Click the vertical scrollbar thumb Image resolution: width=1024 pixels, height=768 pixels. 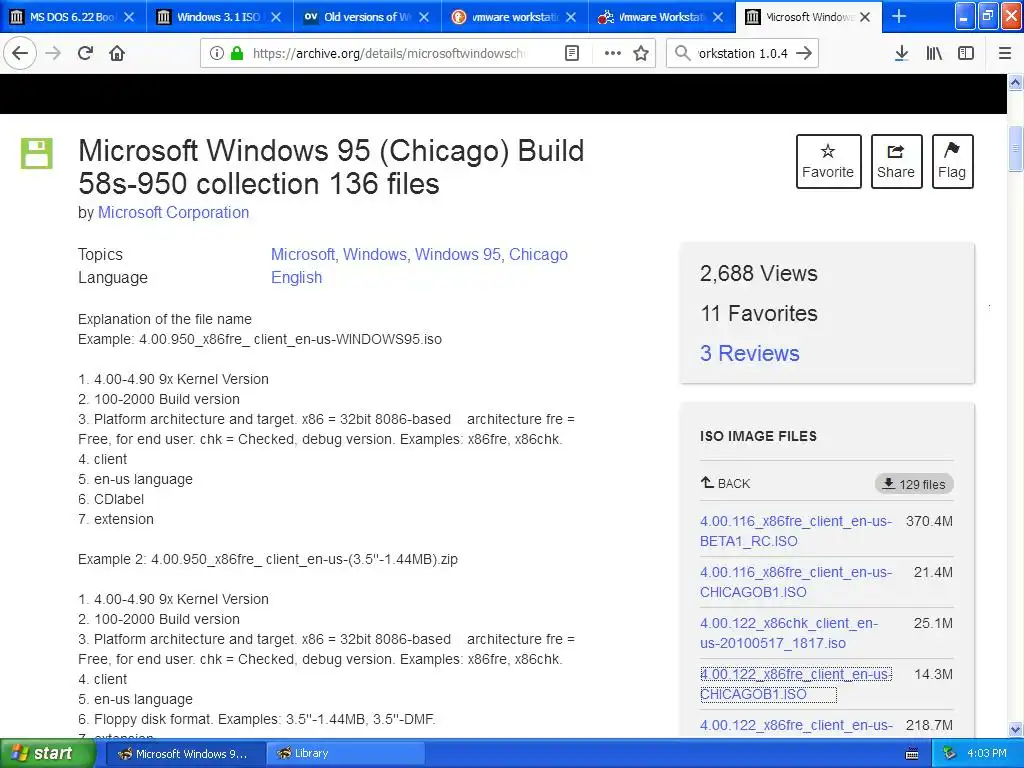click(x=1016, y=149)
